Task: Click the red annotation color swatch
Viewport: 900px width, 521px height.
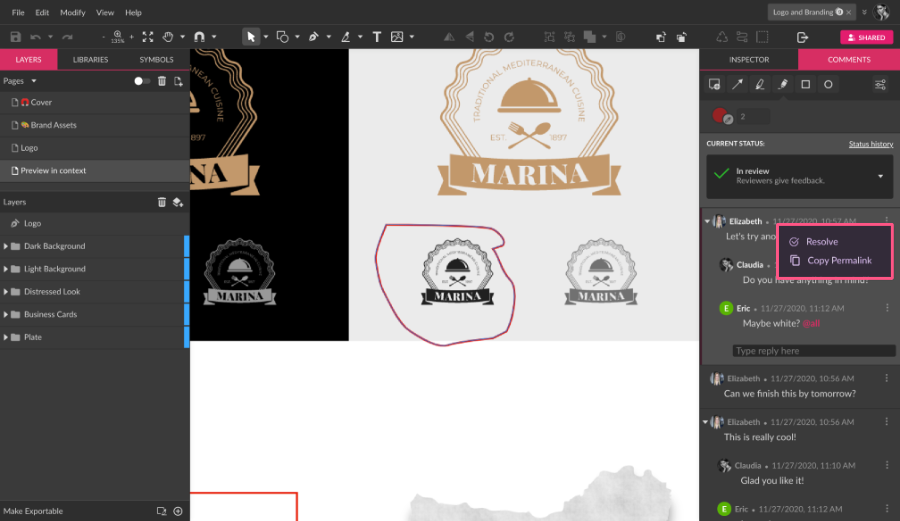Action: click(x=718, y=115)
